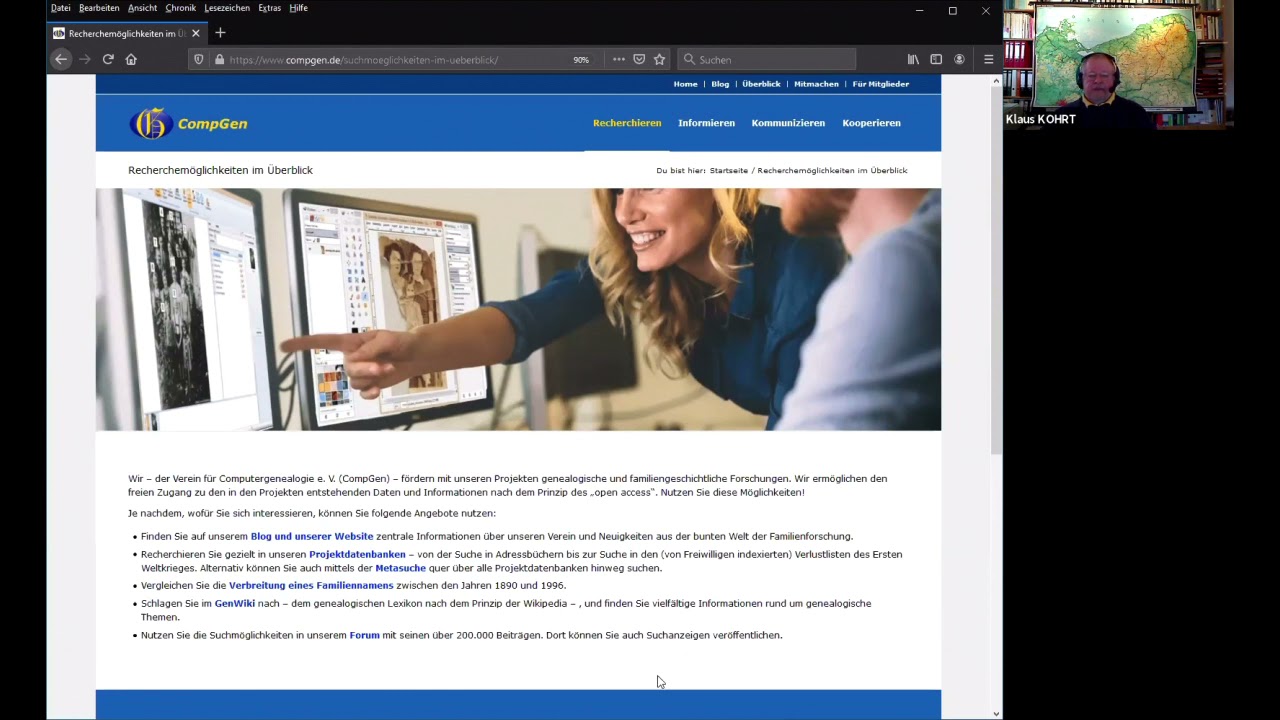Save page to Pocket

point(639,59)
